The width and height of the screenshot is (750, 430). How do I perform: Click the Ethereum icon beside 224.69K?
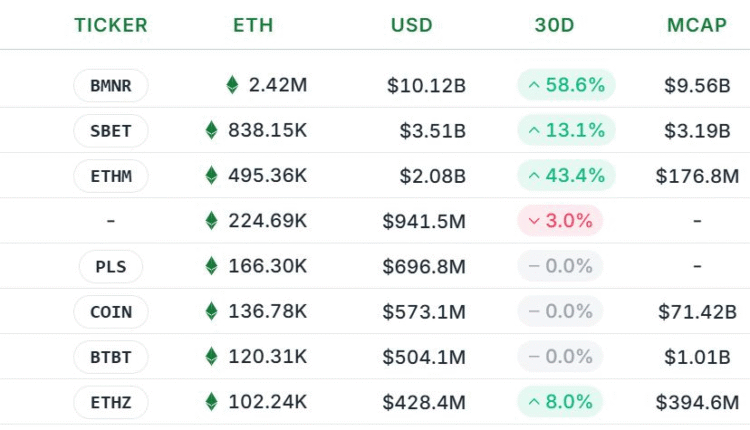(x=211, y=221)
